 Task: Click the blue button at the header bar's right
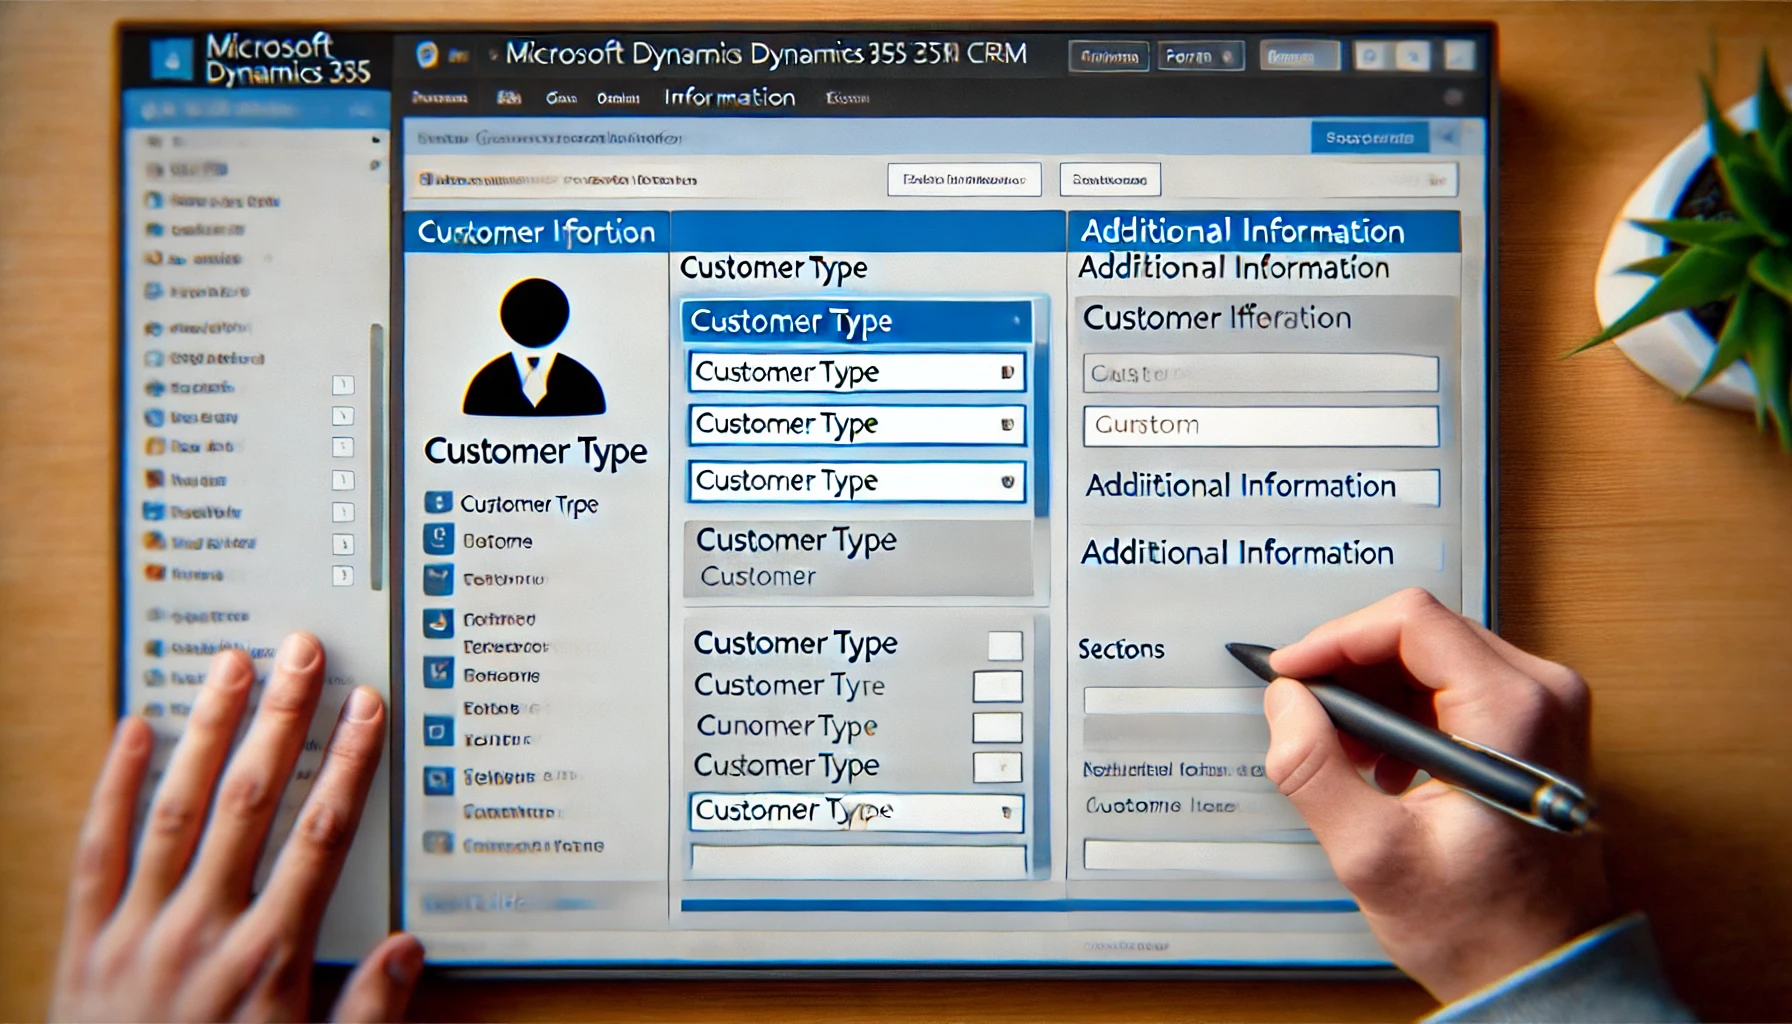(1370, 137)
